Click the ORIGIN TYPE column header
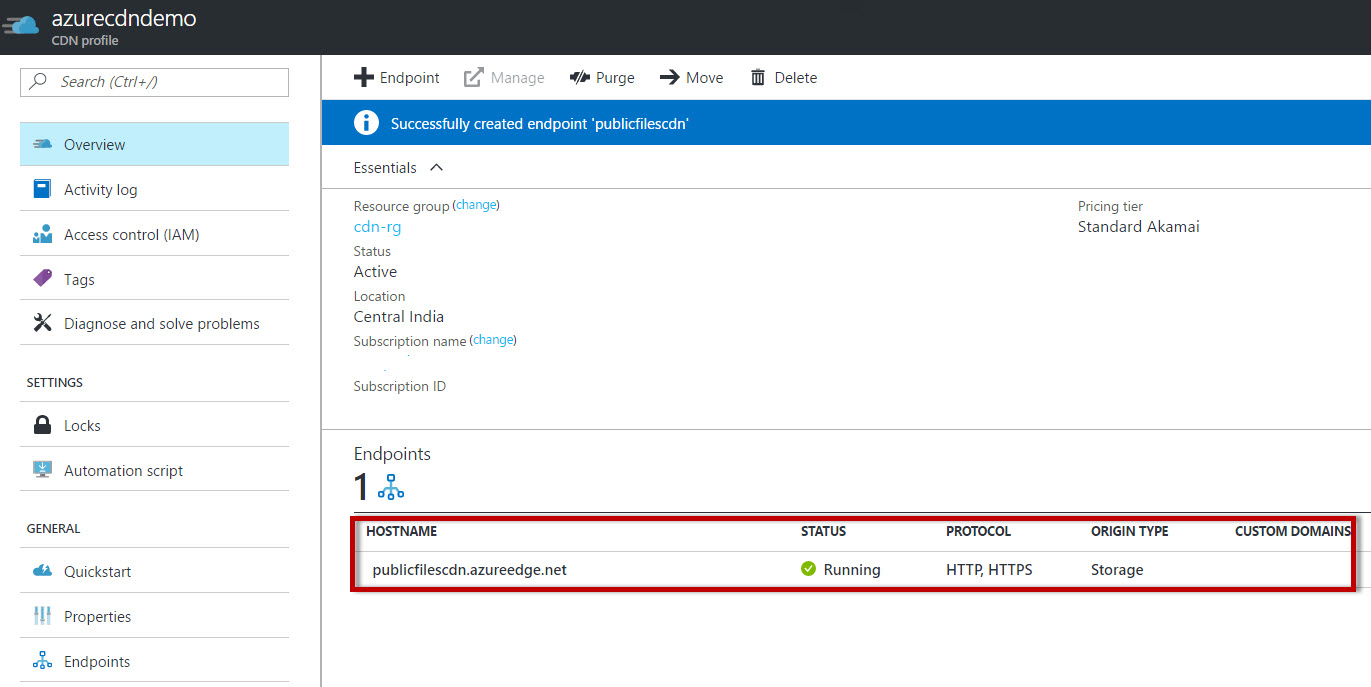The width and height of the screenshot is (1371, 687). [1130, 531]
